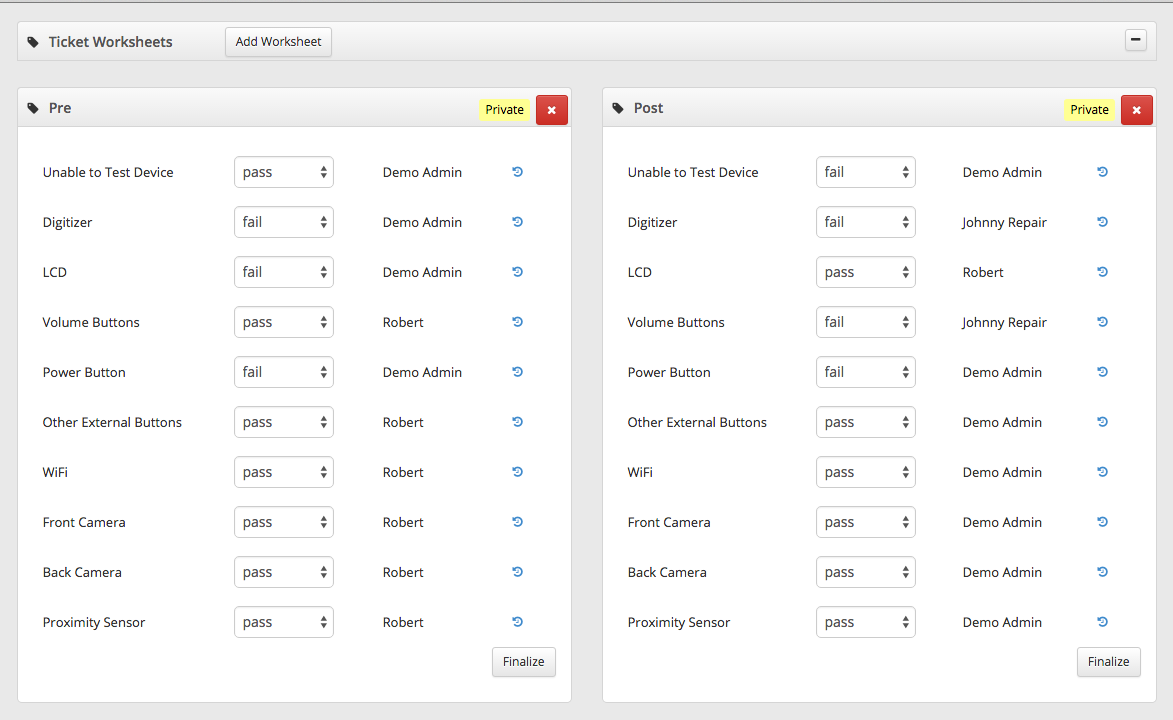
Task: Open Post Front Camera result dropdown
Action: [x=865, y=522]
